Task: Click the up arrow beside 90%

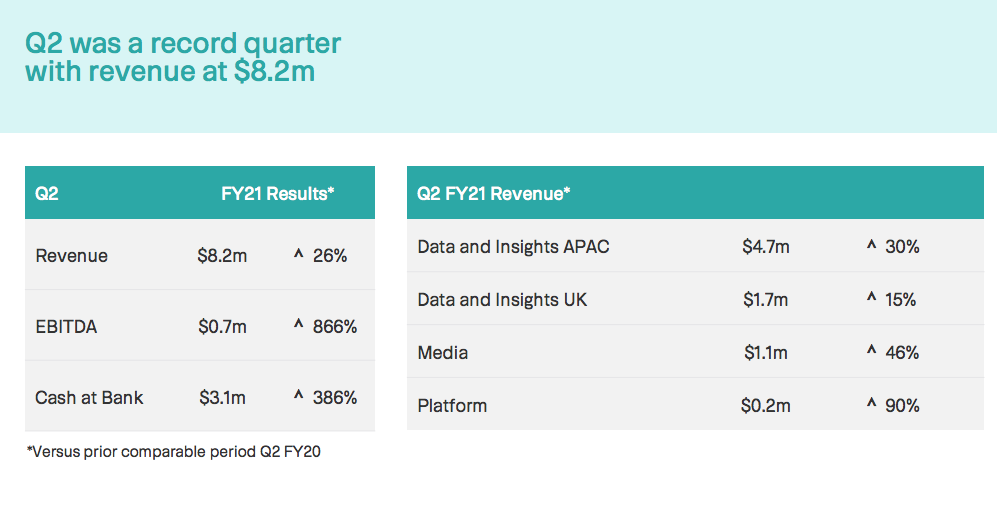Action: (x=871, y=403)
